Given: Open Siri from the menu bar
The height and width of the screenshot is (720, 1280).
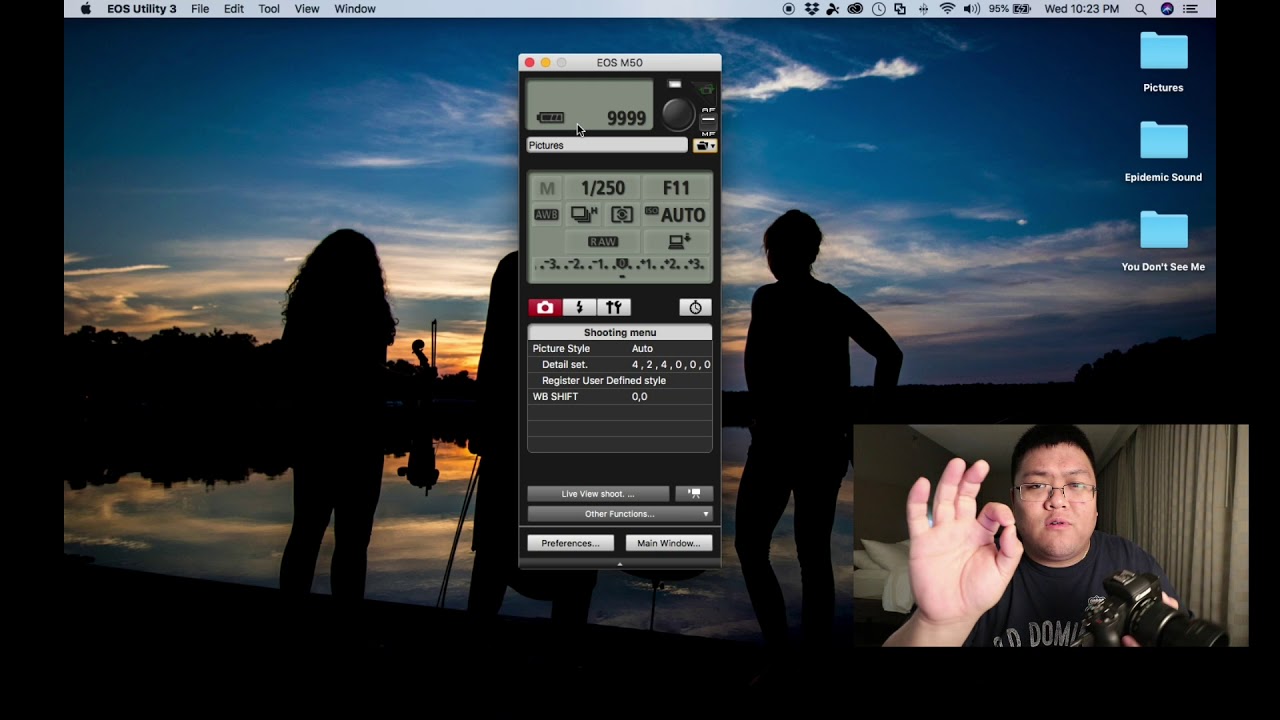Looking at the screenshot, I should click(1167, 9).
